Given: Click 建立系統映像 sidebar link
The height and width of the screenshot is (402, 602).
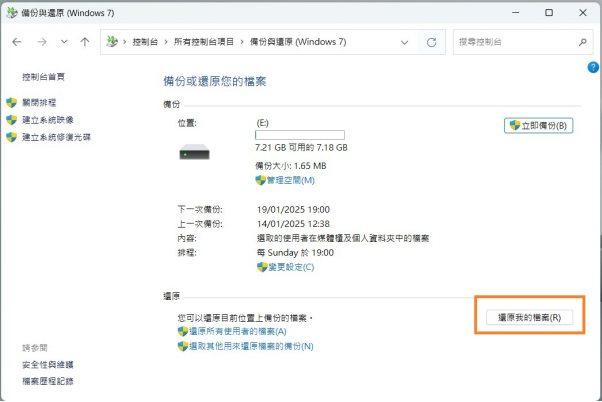Looking at the screenshot, I should (x=48, y=120).
